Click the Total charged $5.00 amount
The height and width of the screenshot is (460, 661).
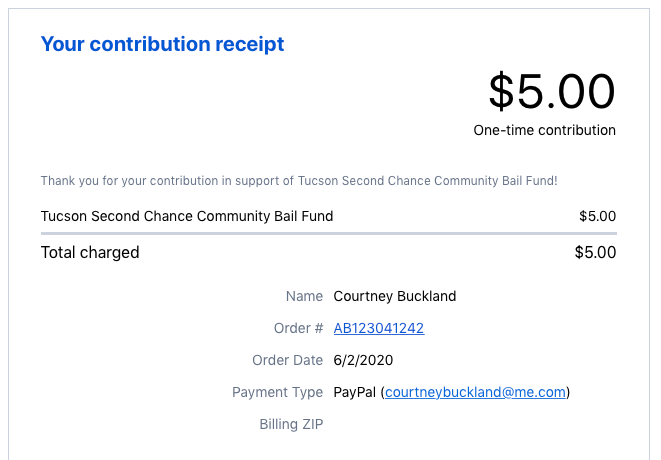pos(595,252)
